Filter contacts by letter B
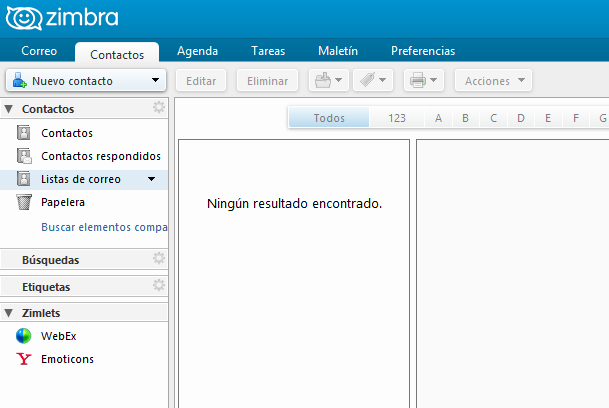Screen dimensions: 609x408 466,118
